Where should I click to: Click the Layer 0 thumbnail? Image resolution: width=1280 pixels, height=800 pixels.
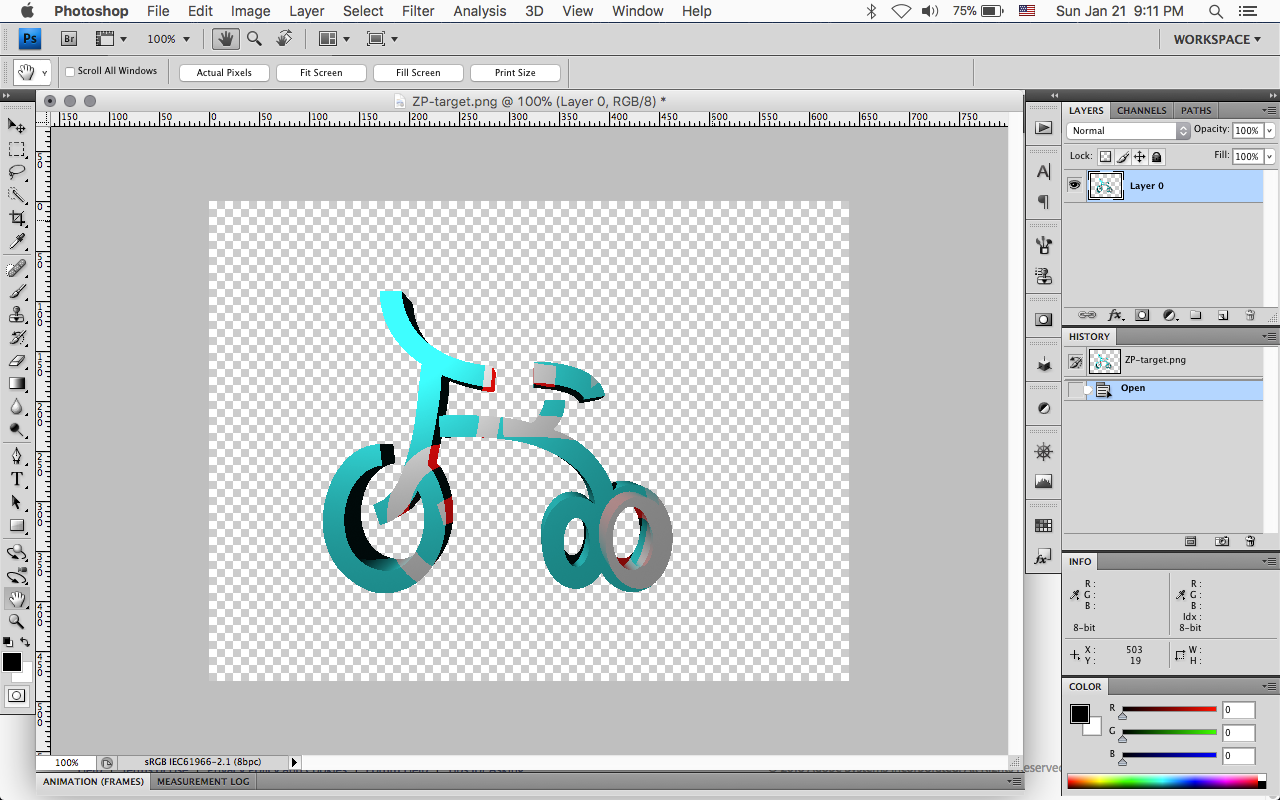coord(1105,185)
